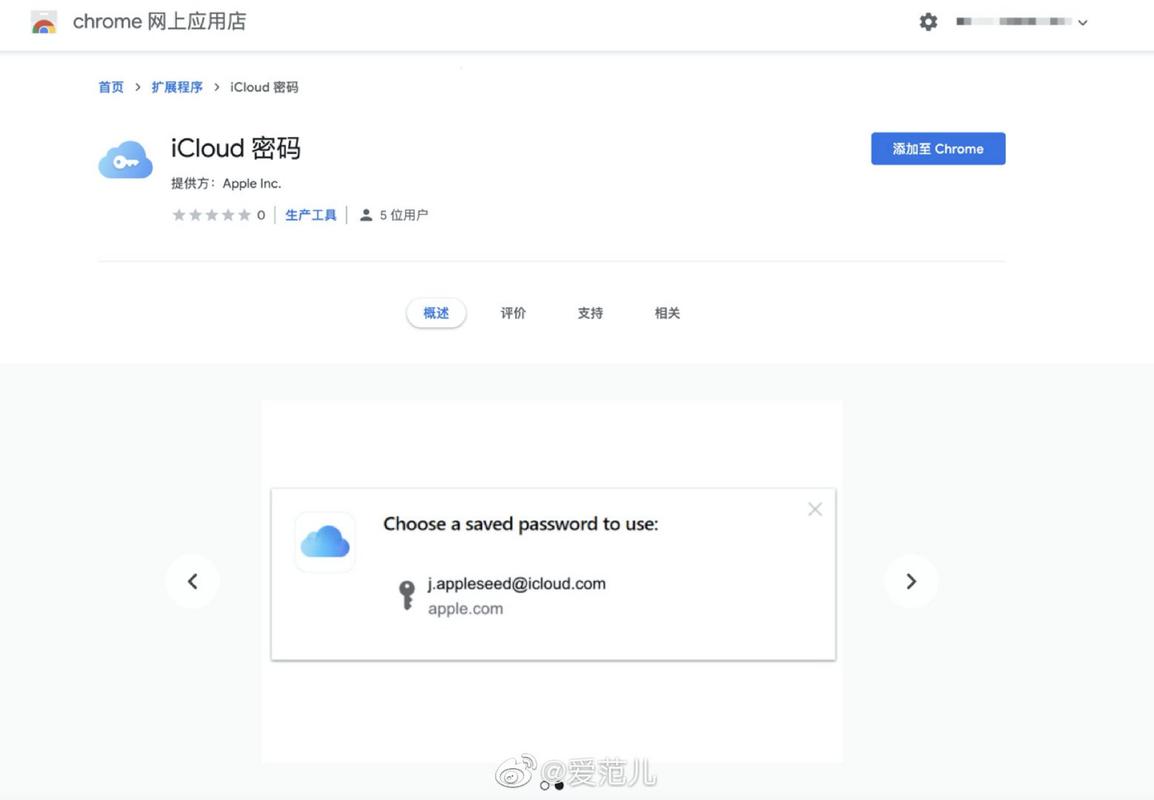The image size is (1154, 800).
Task: Click the Apple Inc. provider text
Action: 252,183
